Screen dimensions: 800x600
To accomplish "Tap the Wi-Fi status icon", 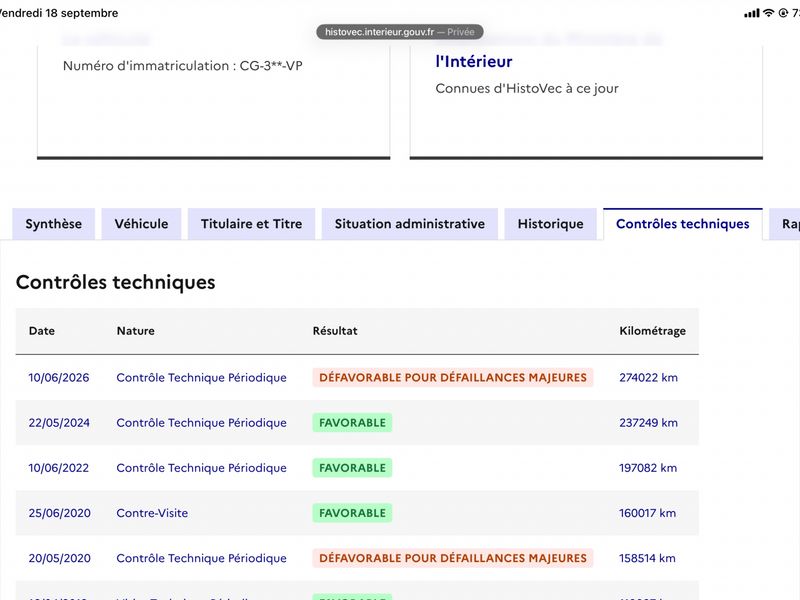I will (768, 13).
